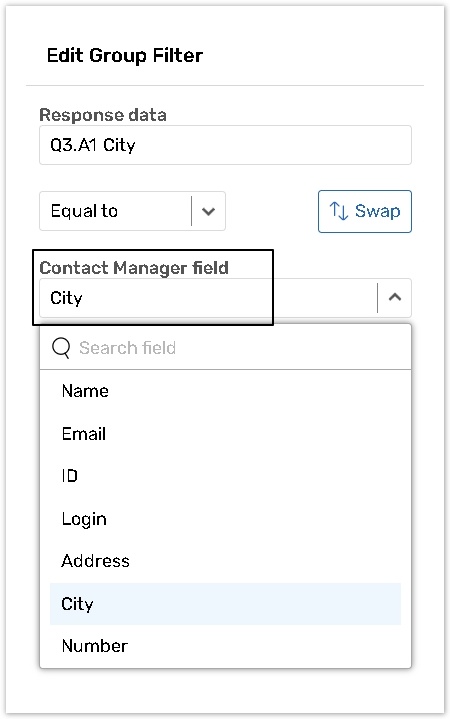
Task: Pick Address in the dropdown list
Action: 225,561
